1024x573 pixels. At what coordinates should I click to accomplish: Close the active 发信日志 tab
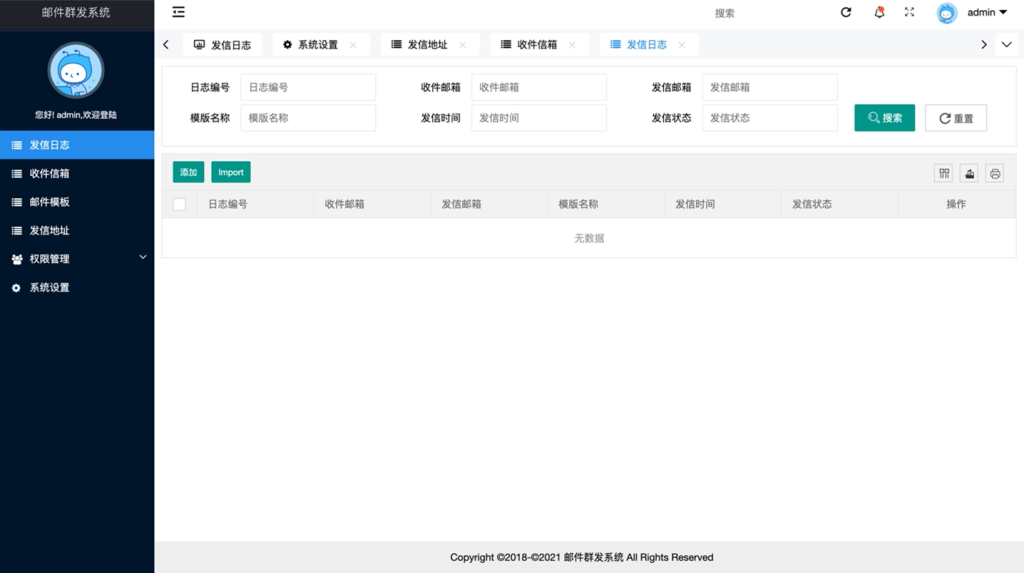click(682, 44)
